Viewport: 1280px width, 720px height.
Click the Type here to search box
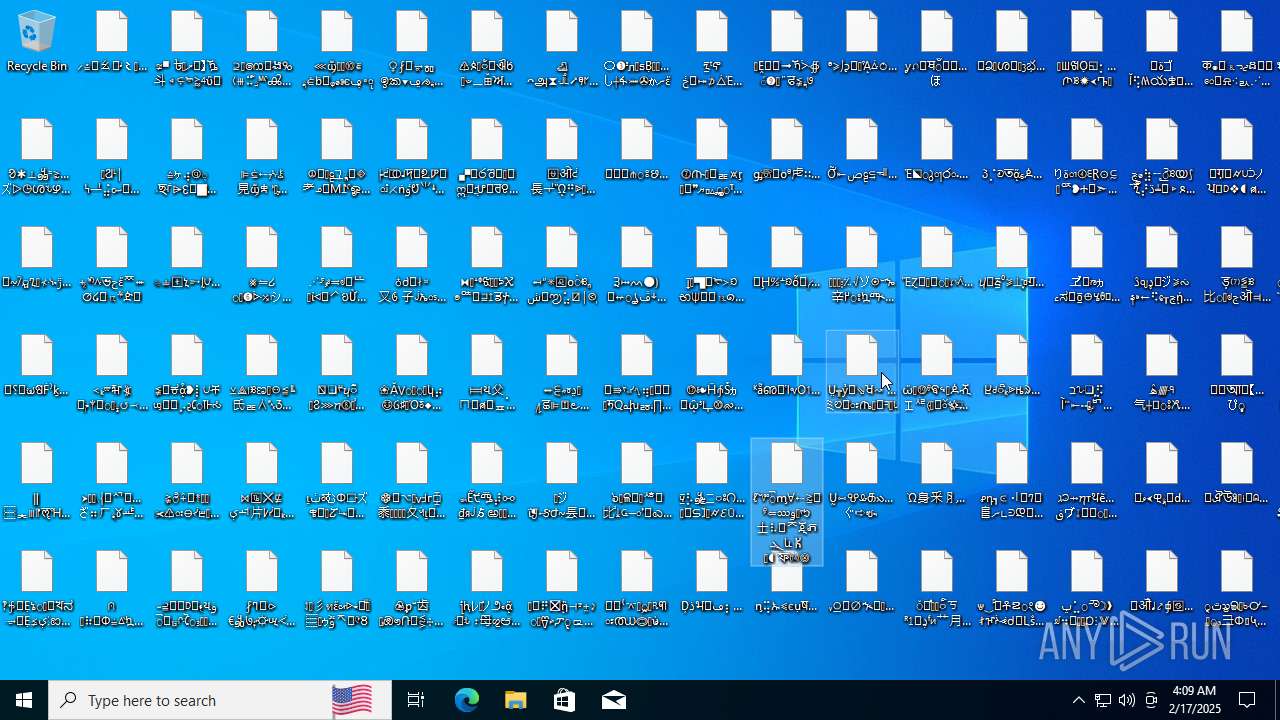click(220, 700)
